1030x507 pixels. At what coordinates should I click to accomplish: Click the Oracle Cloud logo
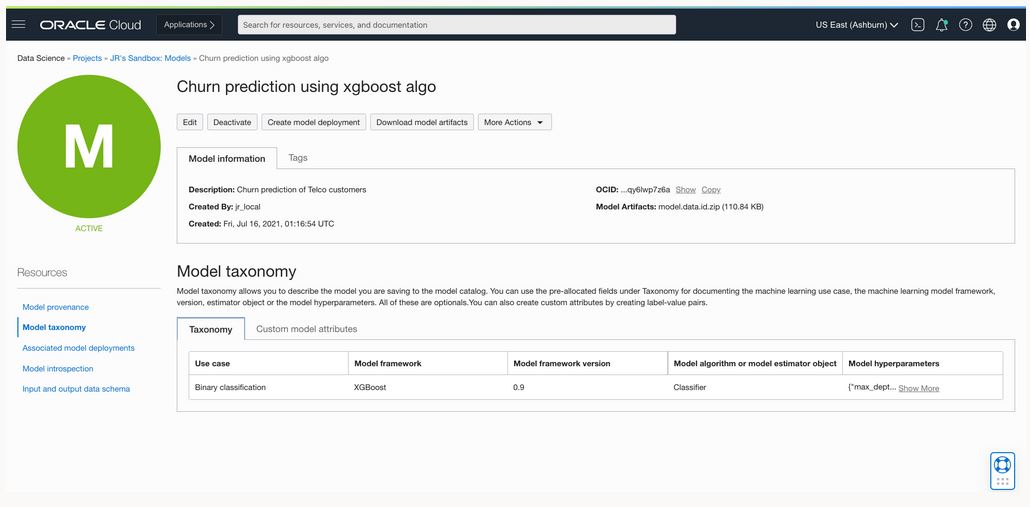point(91,25)
